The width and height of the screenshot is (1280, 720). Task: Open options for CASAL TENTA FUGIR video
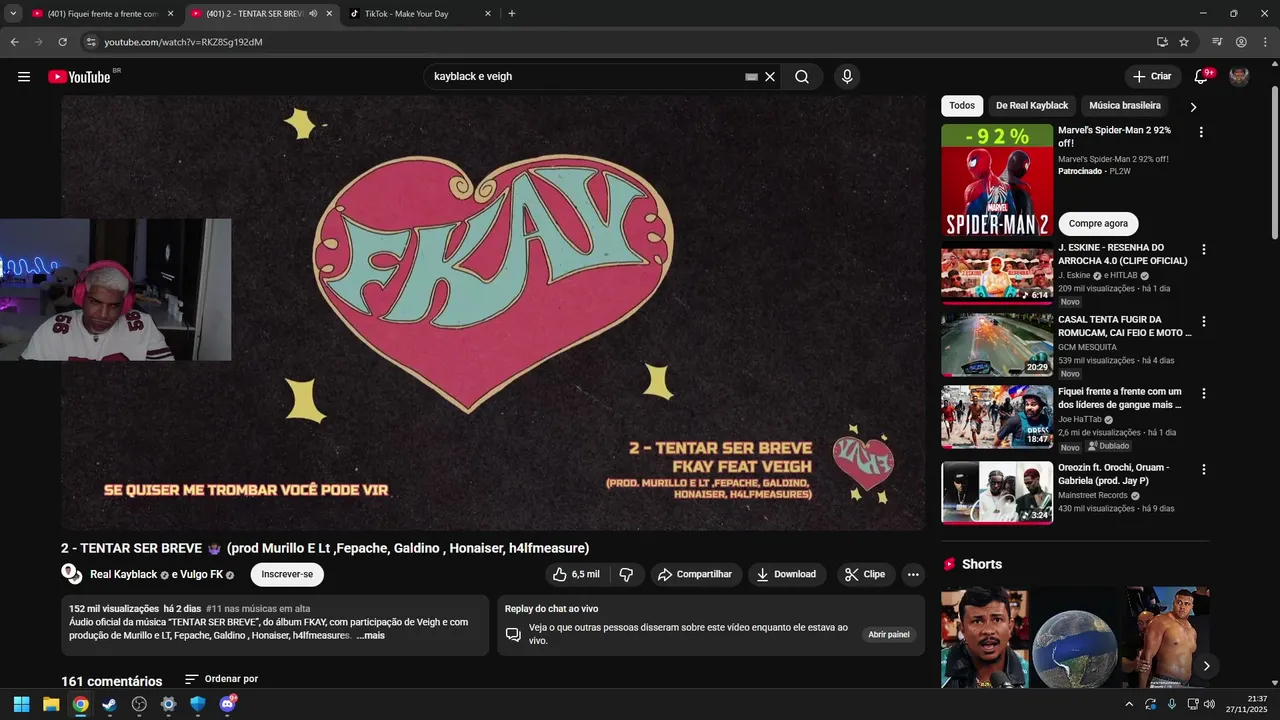point(1204,322)
